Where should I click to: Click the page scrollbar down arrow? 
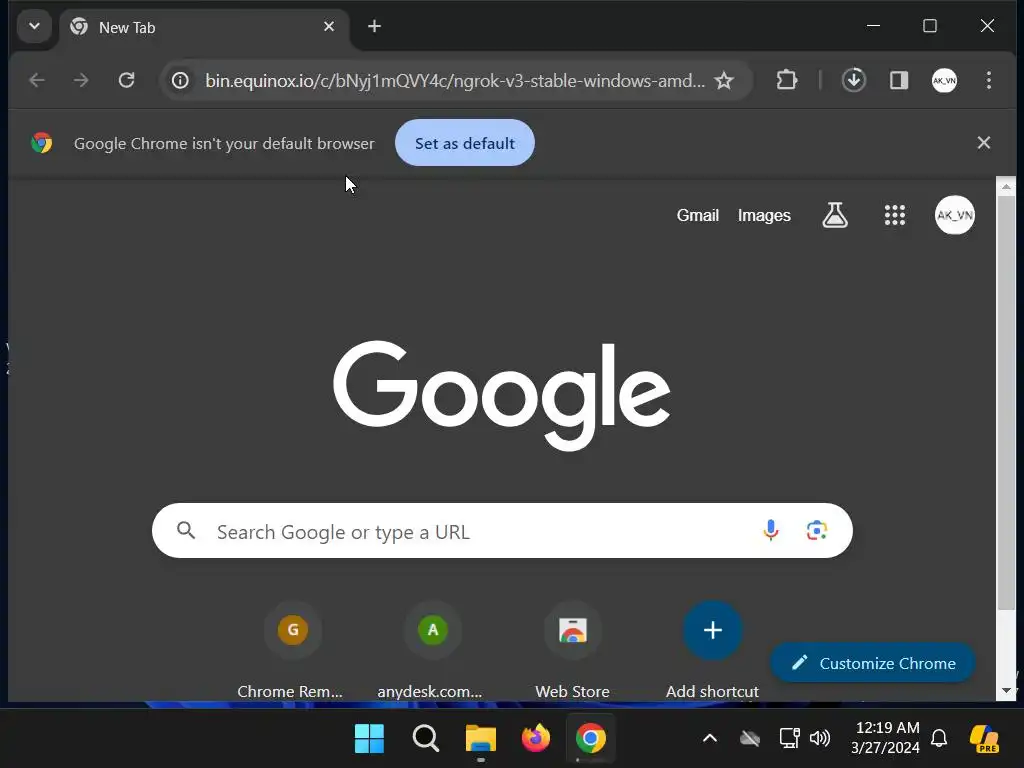coord(1006,691)
